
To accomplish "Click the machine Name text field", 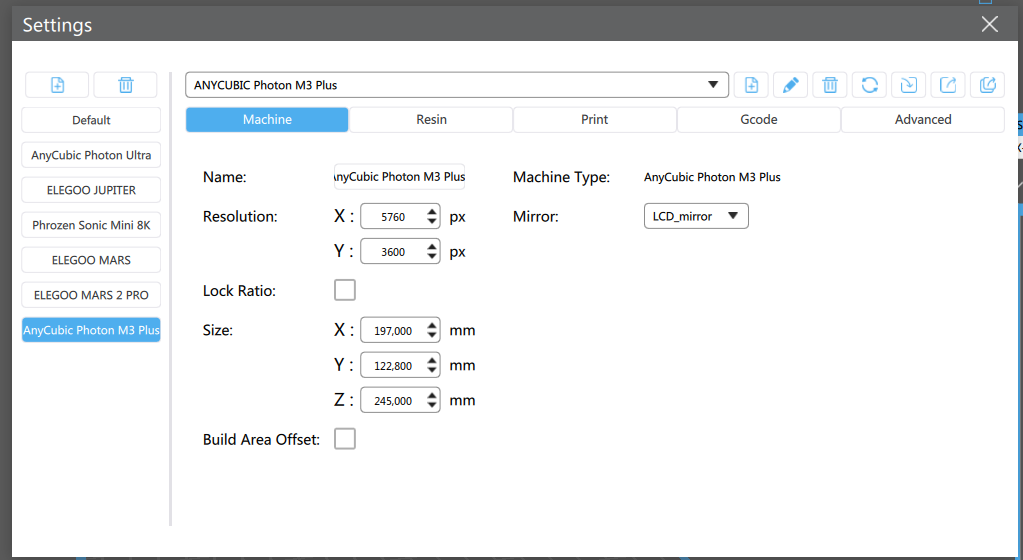I will pos(399,177).
